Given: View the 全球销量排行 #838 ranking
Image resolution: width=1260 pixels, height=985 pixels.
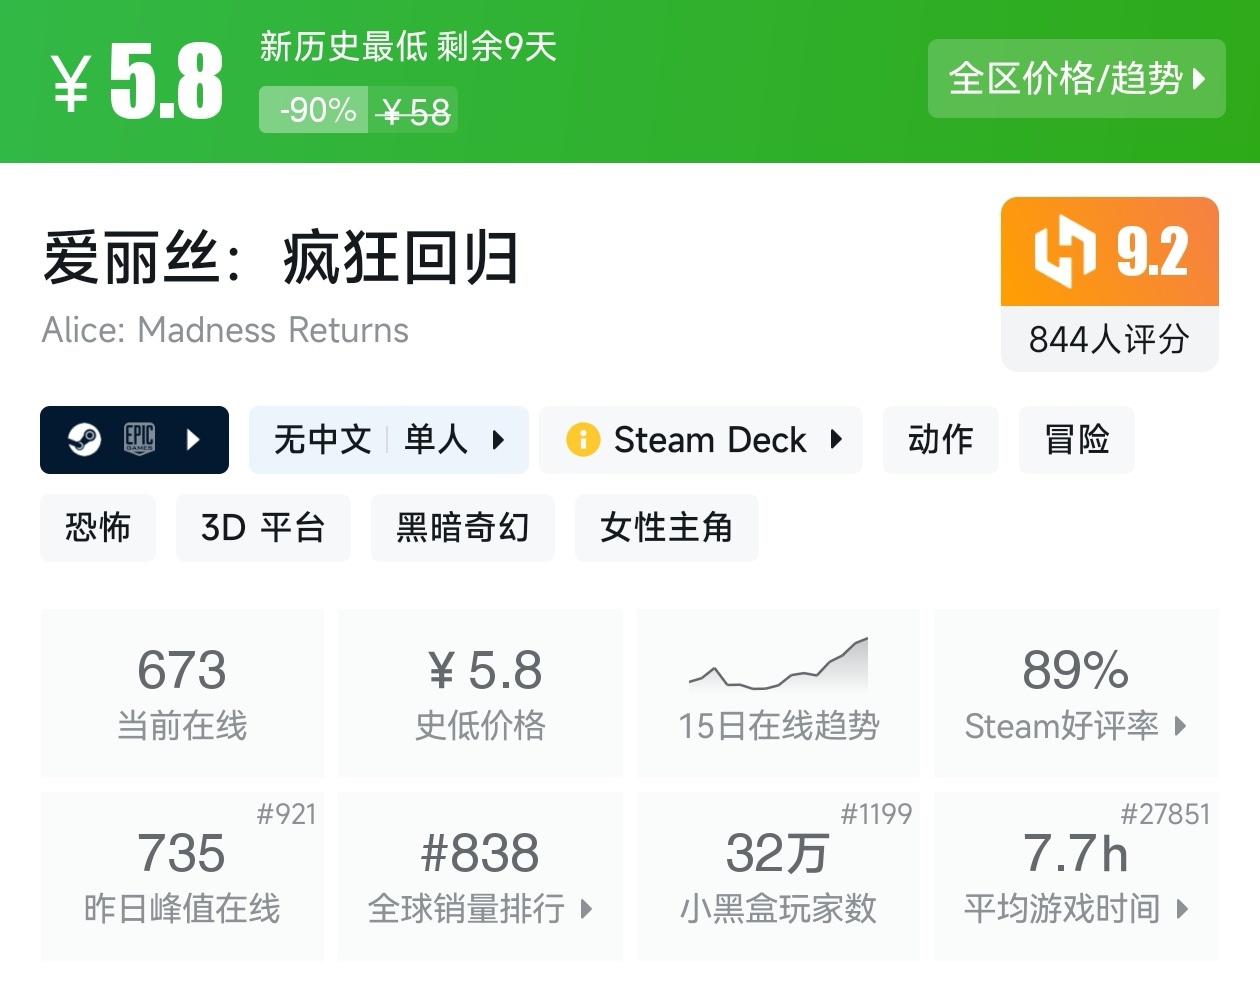Looking at the screenshot, I should 480,876.
